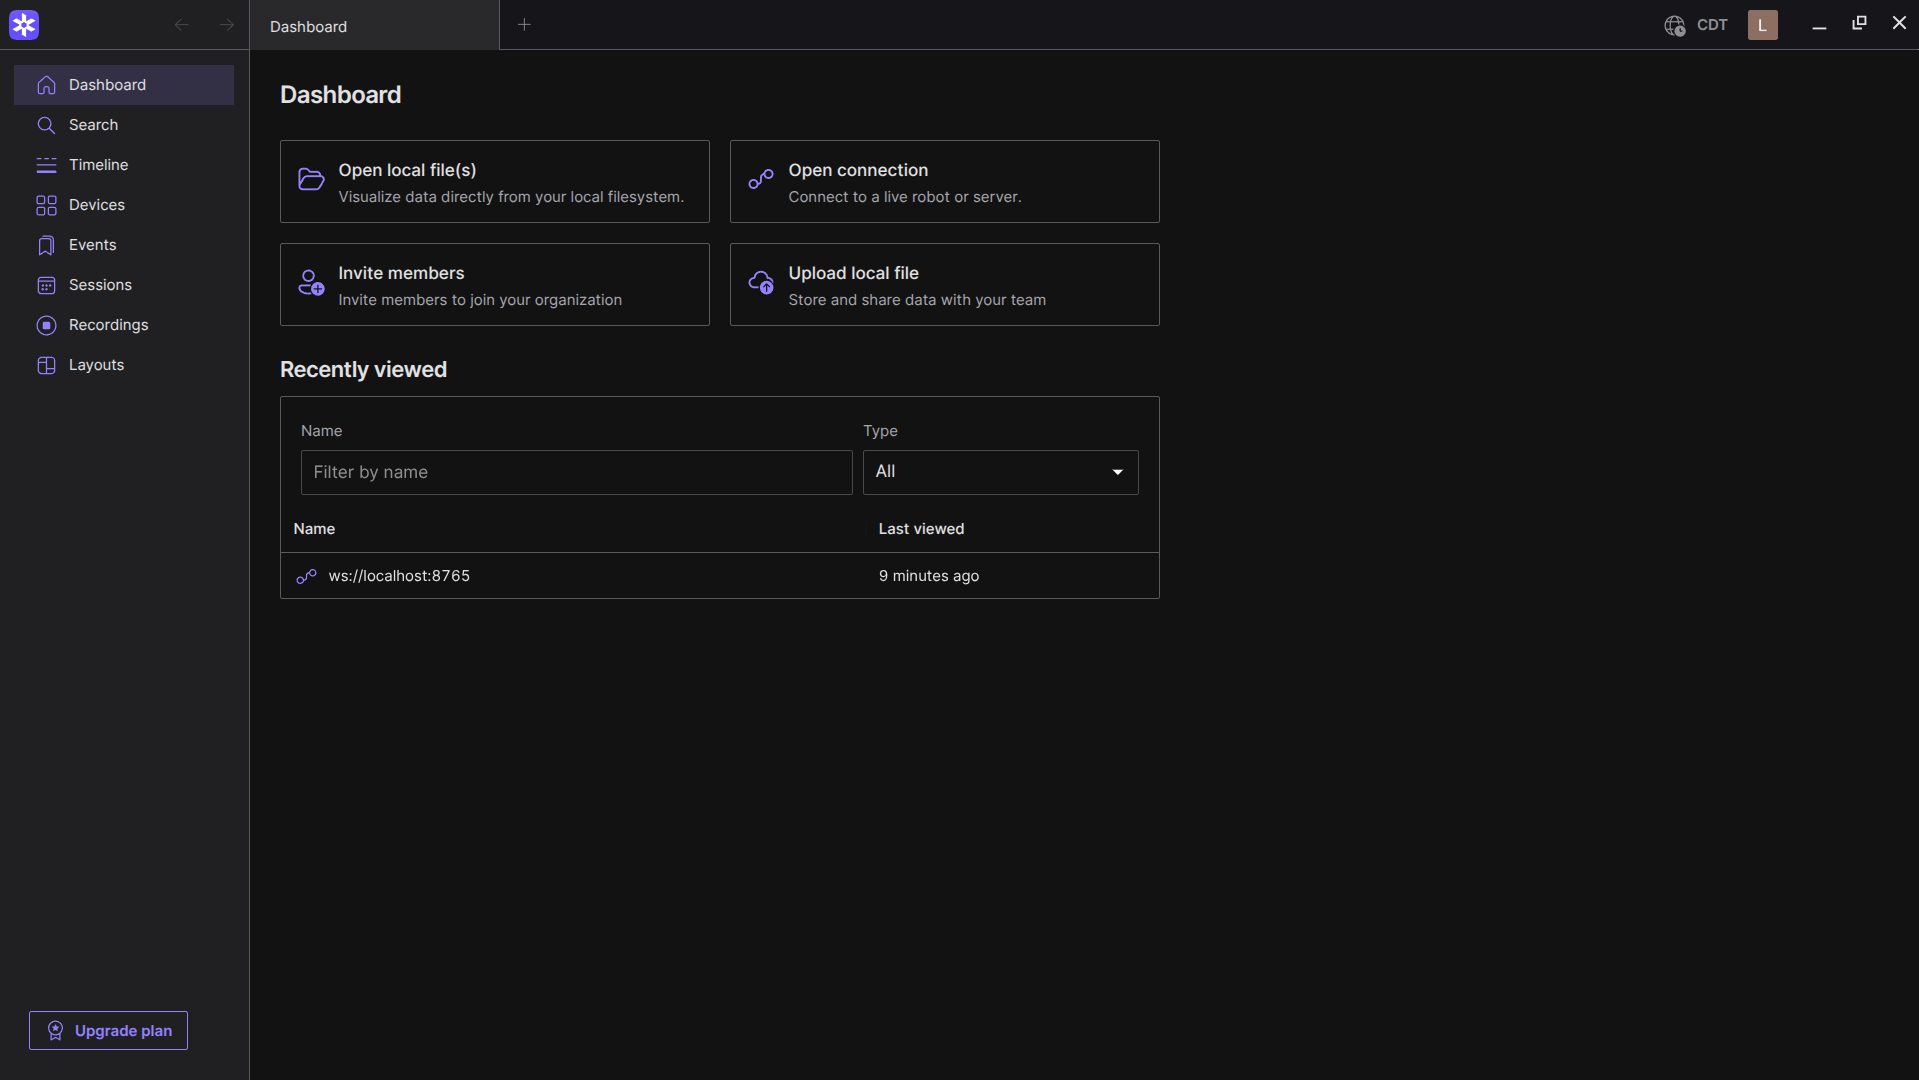Click the Timeline icon in sidebar
This screenshot has height=1080, width=1919.
[x=46, y=165]
